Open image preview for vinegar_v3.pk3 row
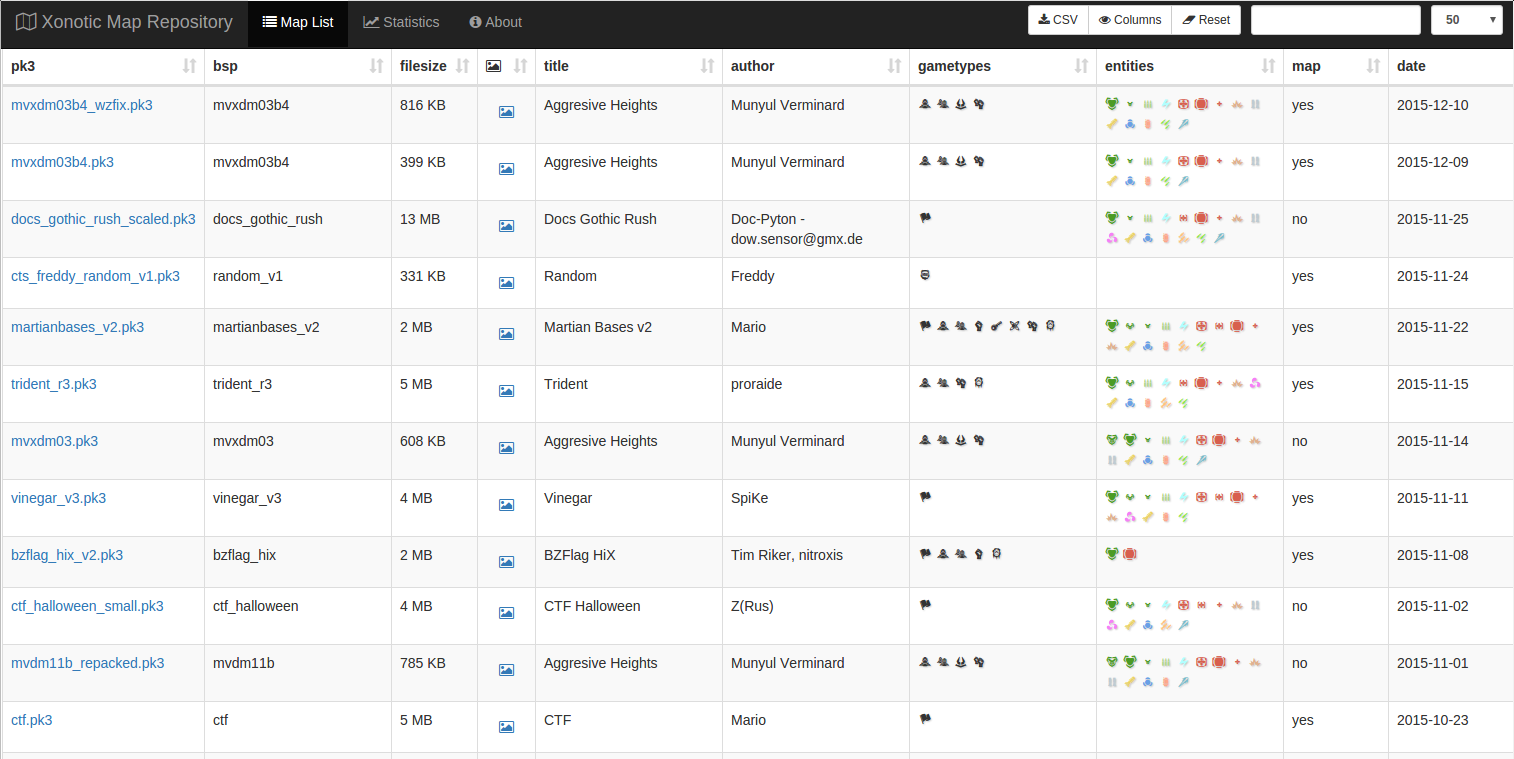 [x=506, y=505]
